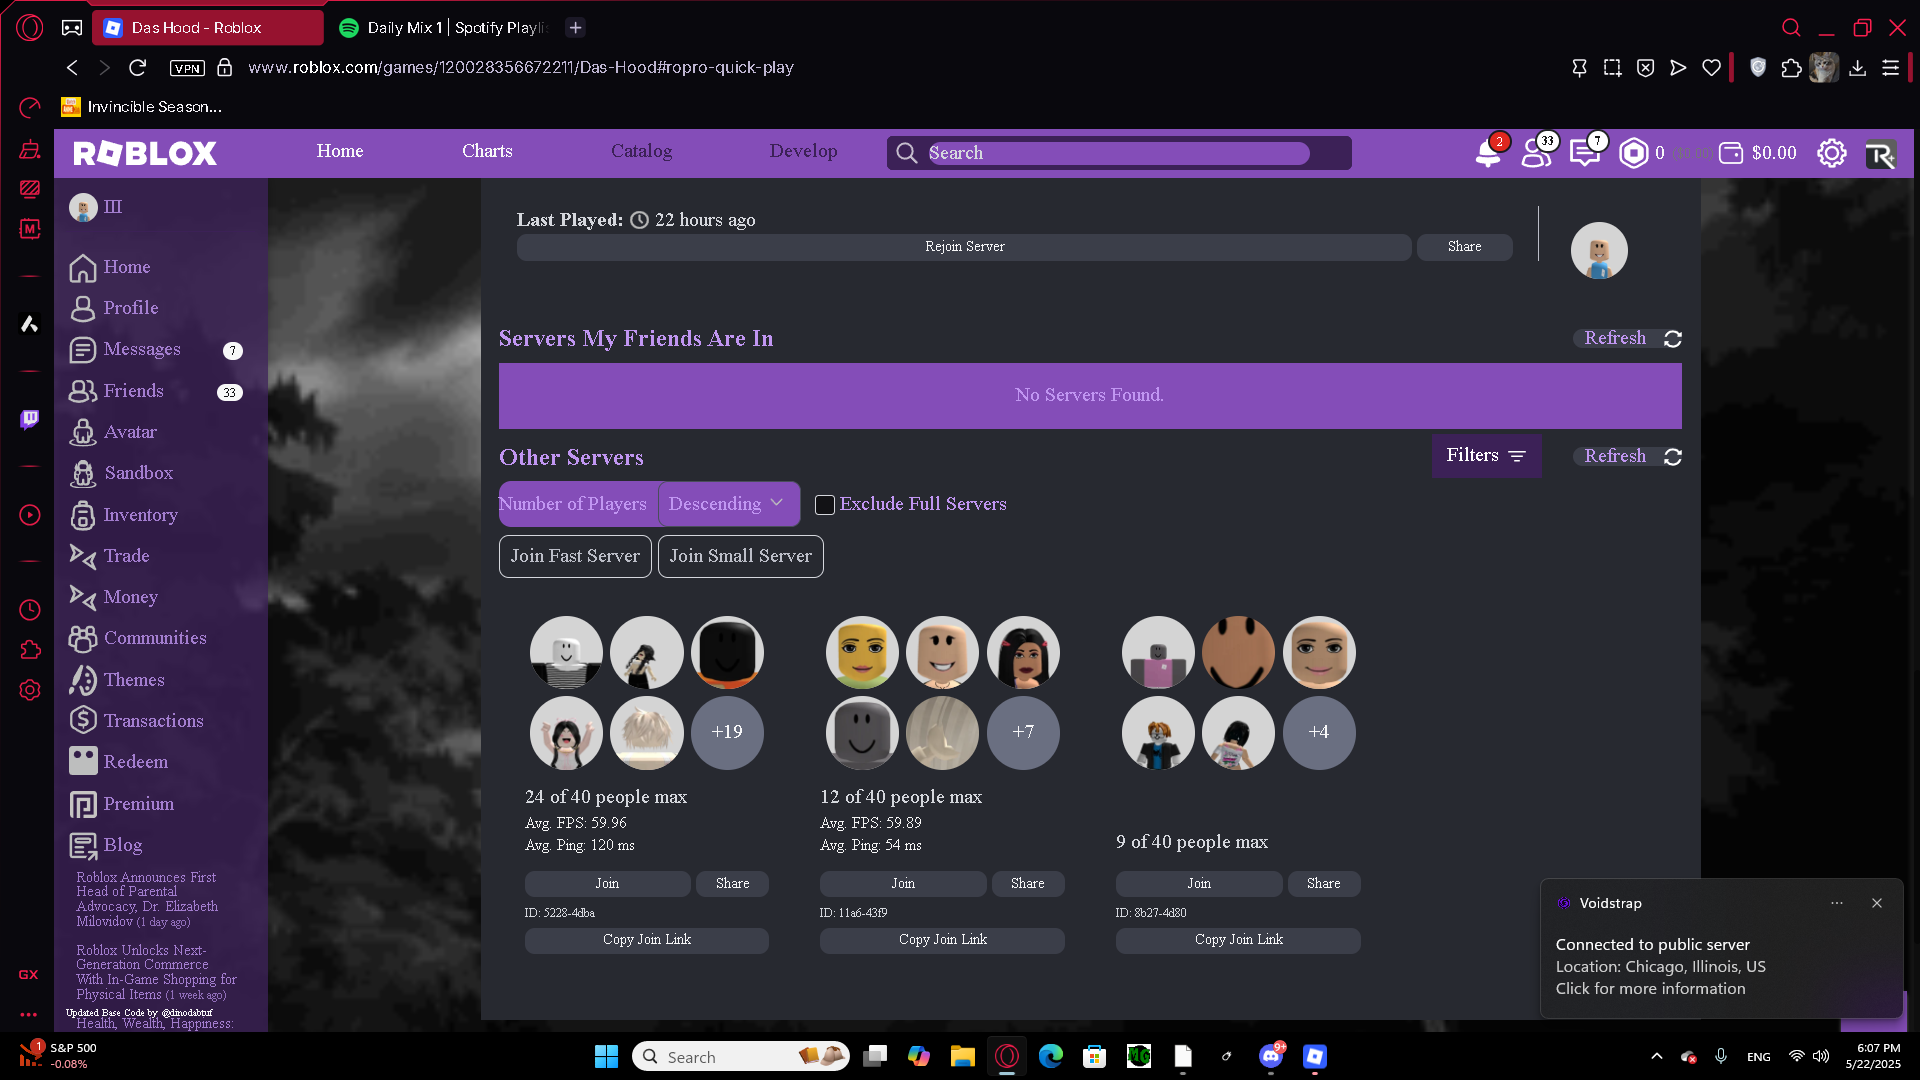Share the last played server
Viewport: 1920px width, 1080px height.
[x=1464, y=246]
